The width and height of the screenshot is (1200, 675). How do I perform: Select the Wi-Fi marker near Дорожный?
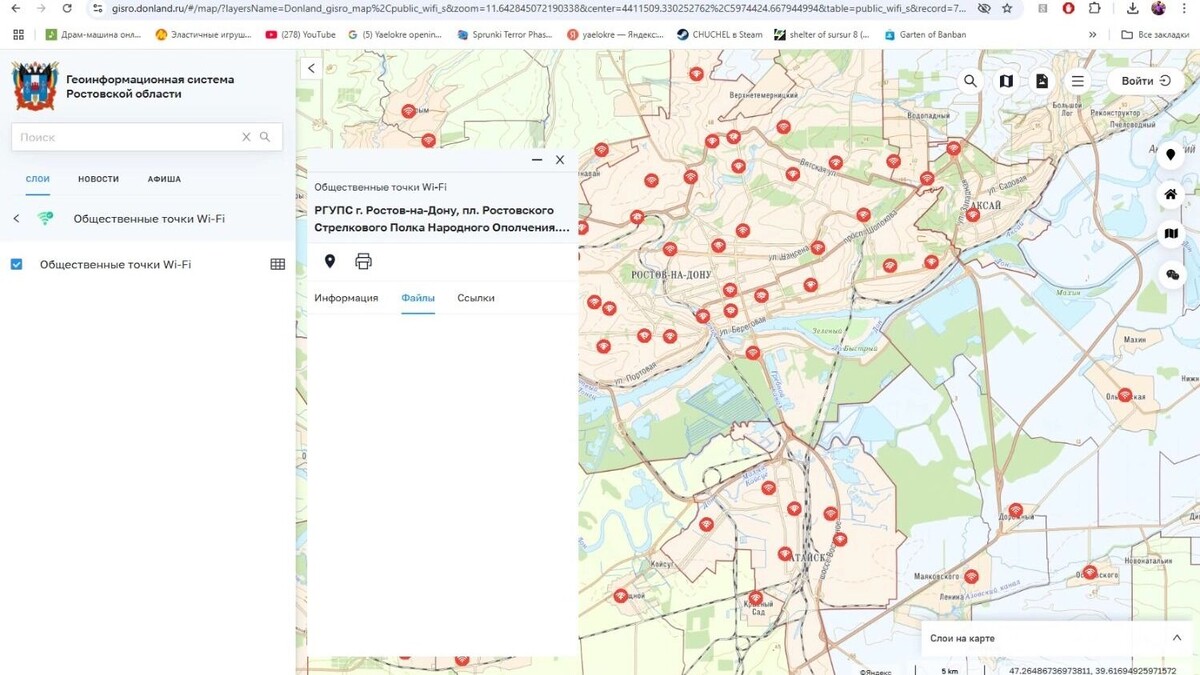coord(1015,510)
